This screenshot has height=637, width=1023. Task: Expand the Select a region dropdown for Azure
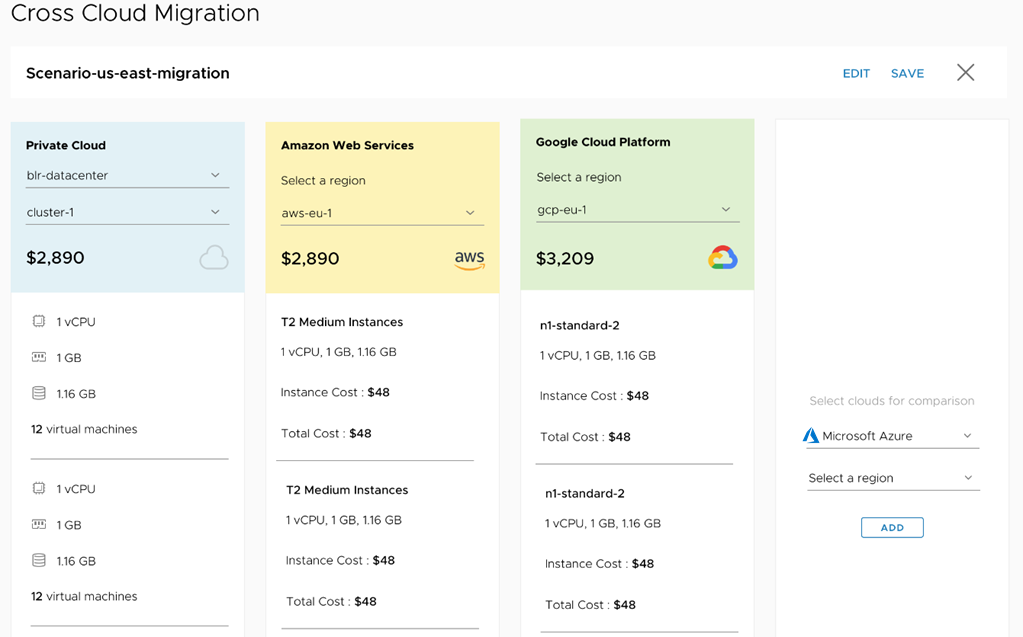click(892, 478)
